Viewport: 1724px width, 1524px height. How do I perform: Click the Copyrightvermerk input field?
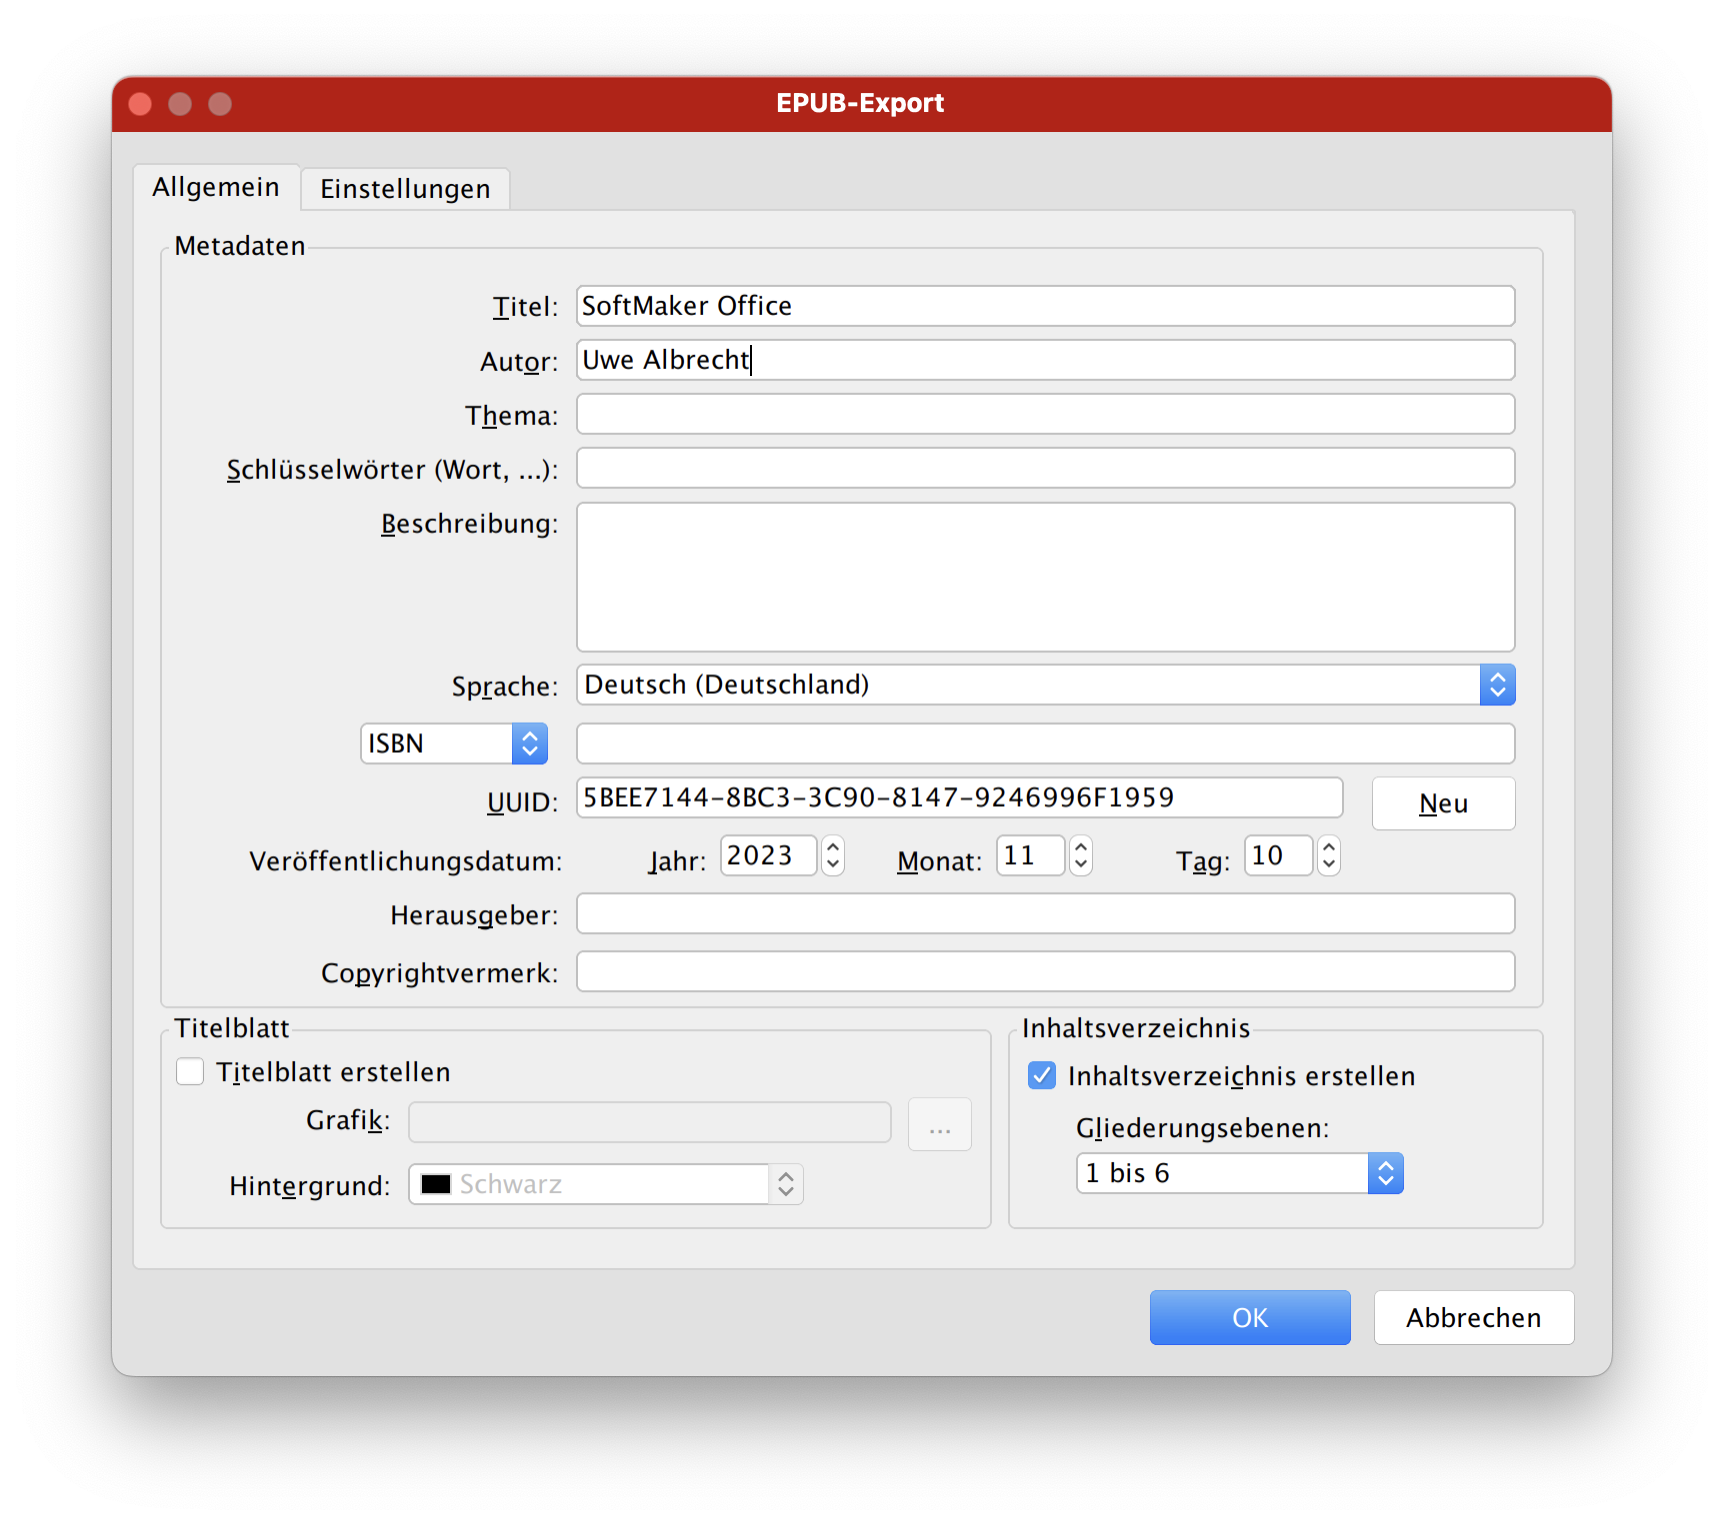(x=1045, y=971)
